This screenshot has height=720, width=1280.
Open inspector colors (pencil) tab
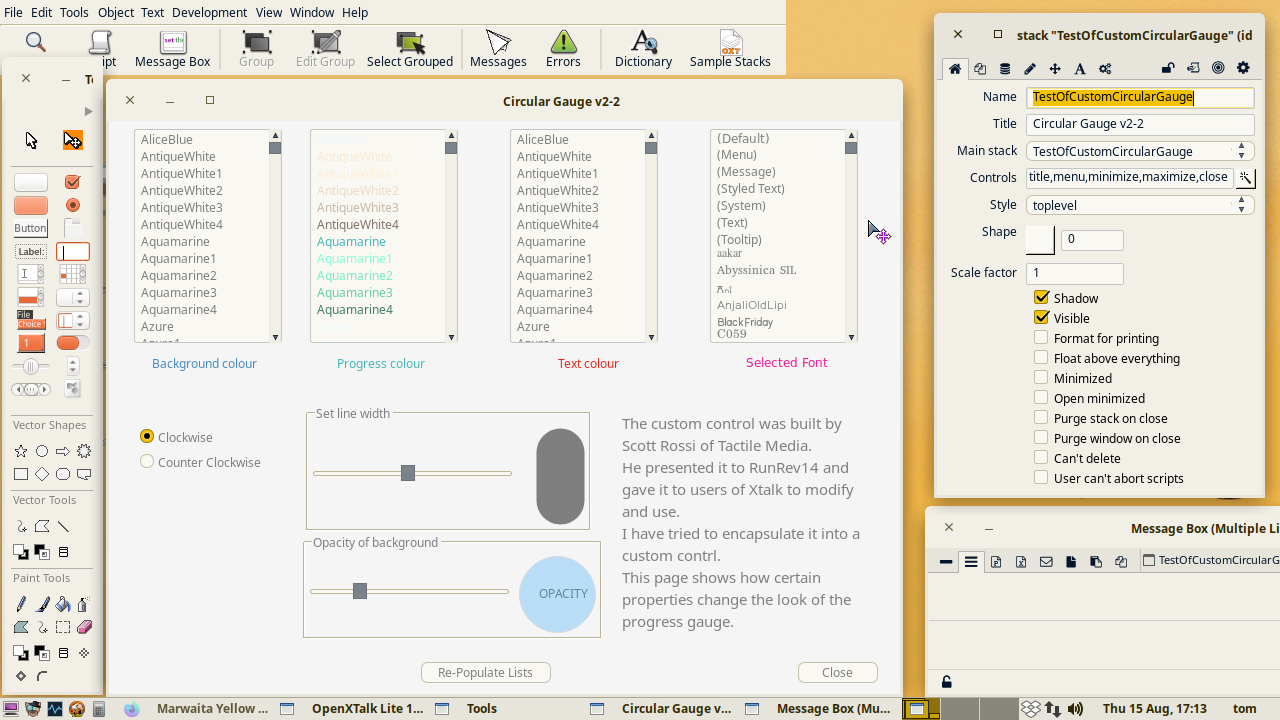tap(1030, 69)
